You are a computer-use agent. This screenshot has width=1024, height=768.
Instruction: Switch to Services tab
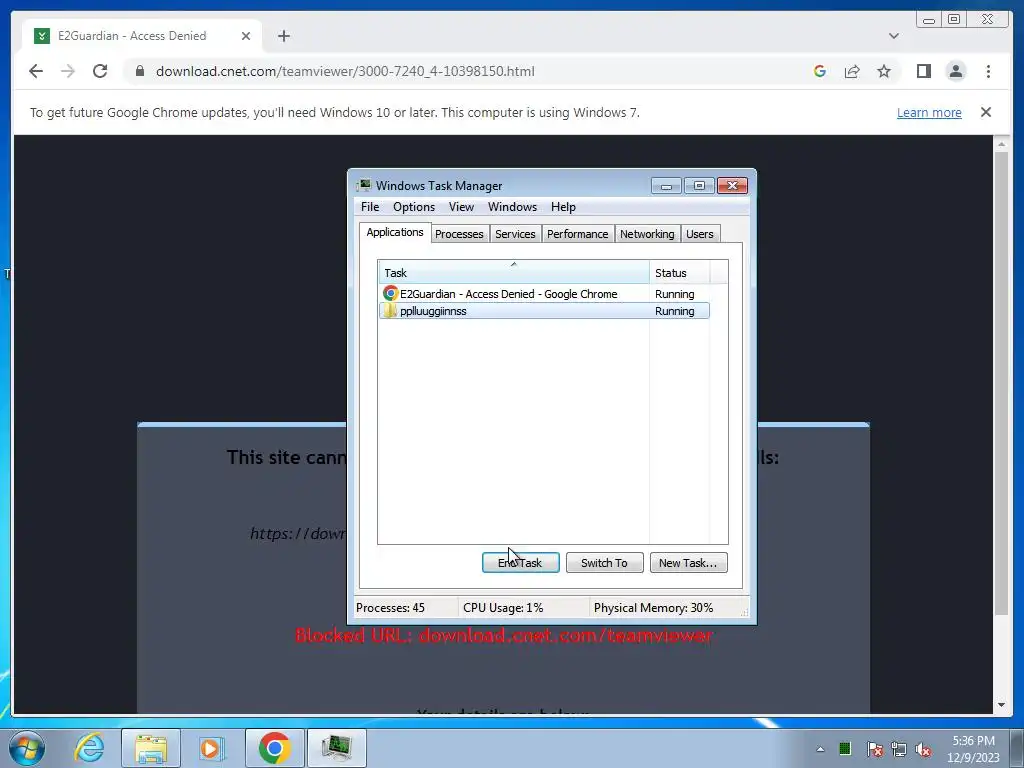click(515, 234)
